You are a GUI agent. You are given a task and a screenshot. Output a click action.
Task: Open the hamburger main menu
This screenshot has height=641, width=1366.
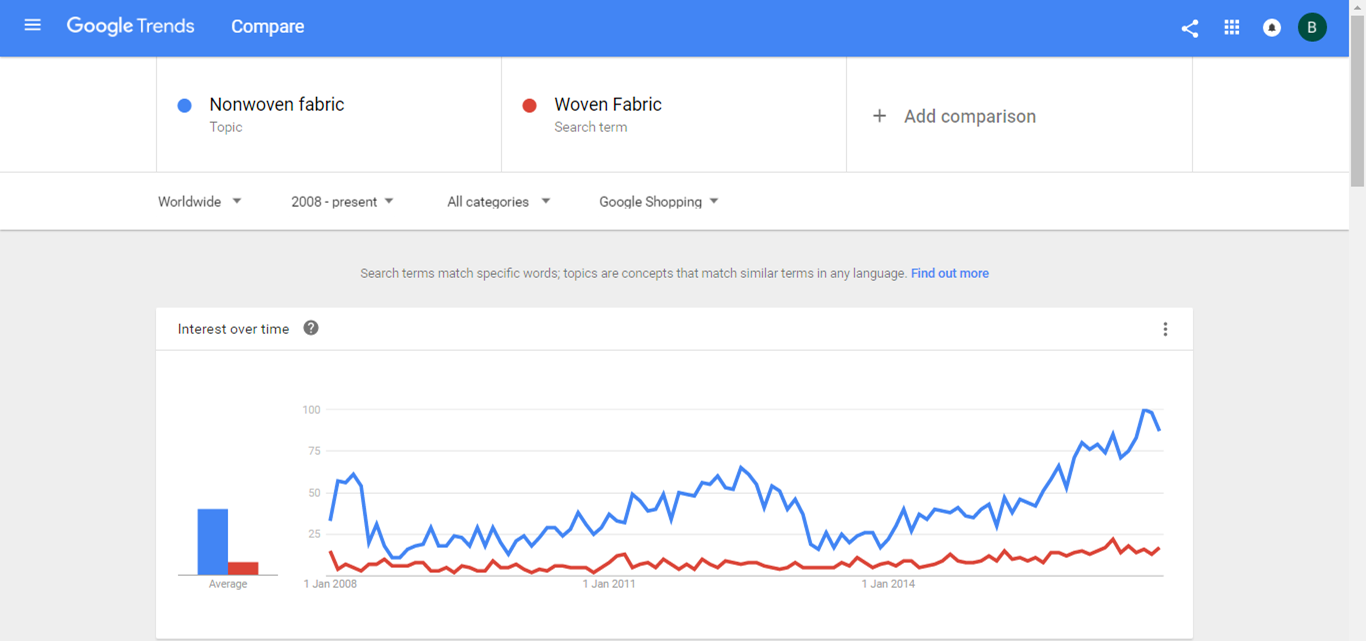click(32, 25)
